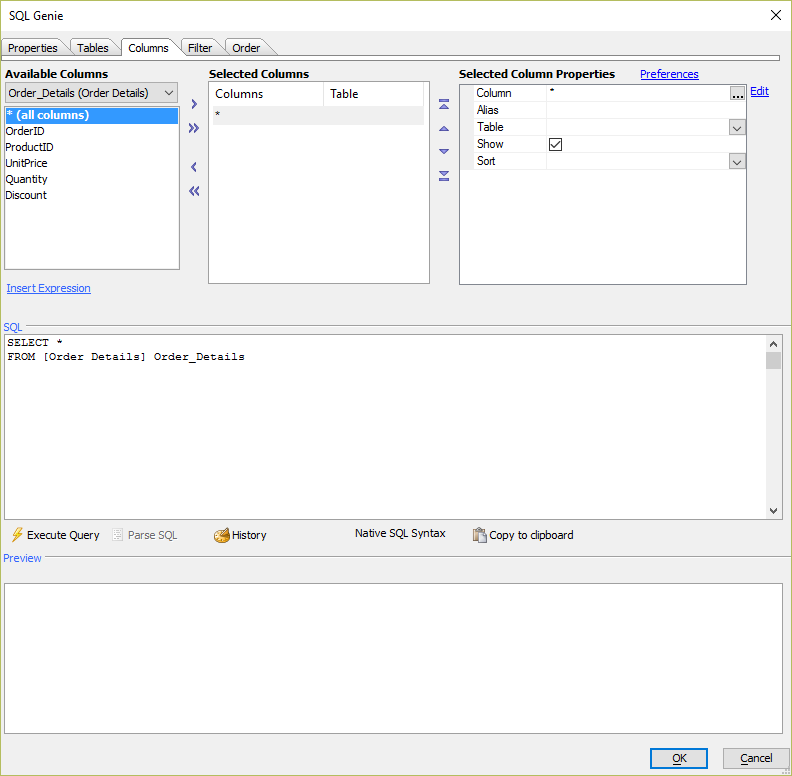Click the Copy to clipboard label text
The height and width of the screenshot is (776, 792).
pyautogui.click(x=531, y=535)
